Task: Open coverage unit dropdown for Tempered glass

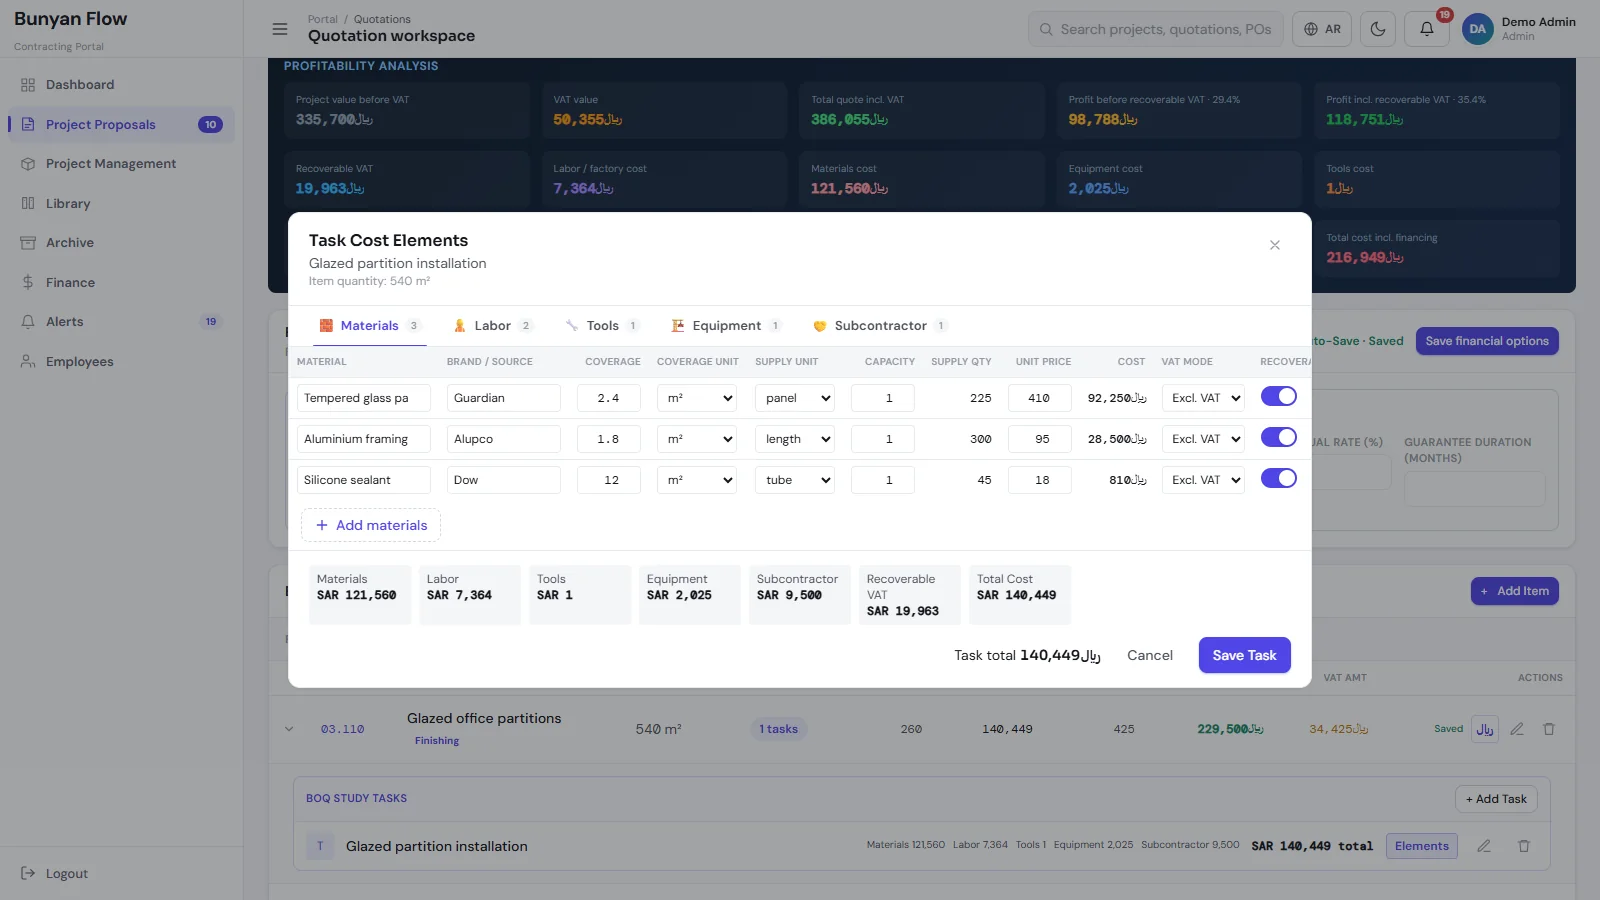Action: [x=697, y=398]
